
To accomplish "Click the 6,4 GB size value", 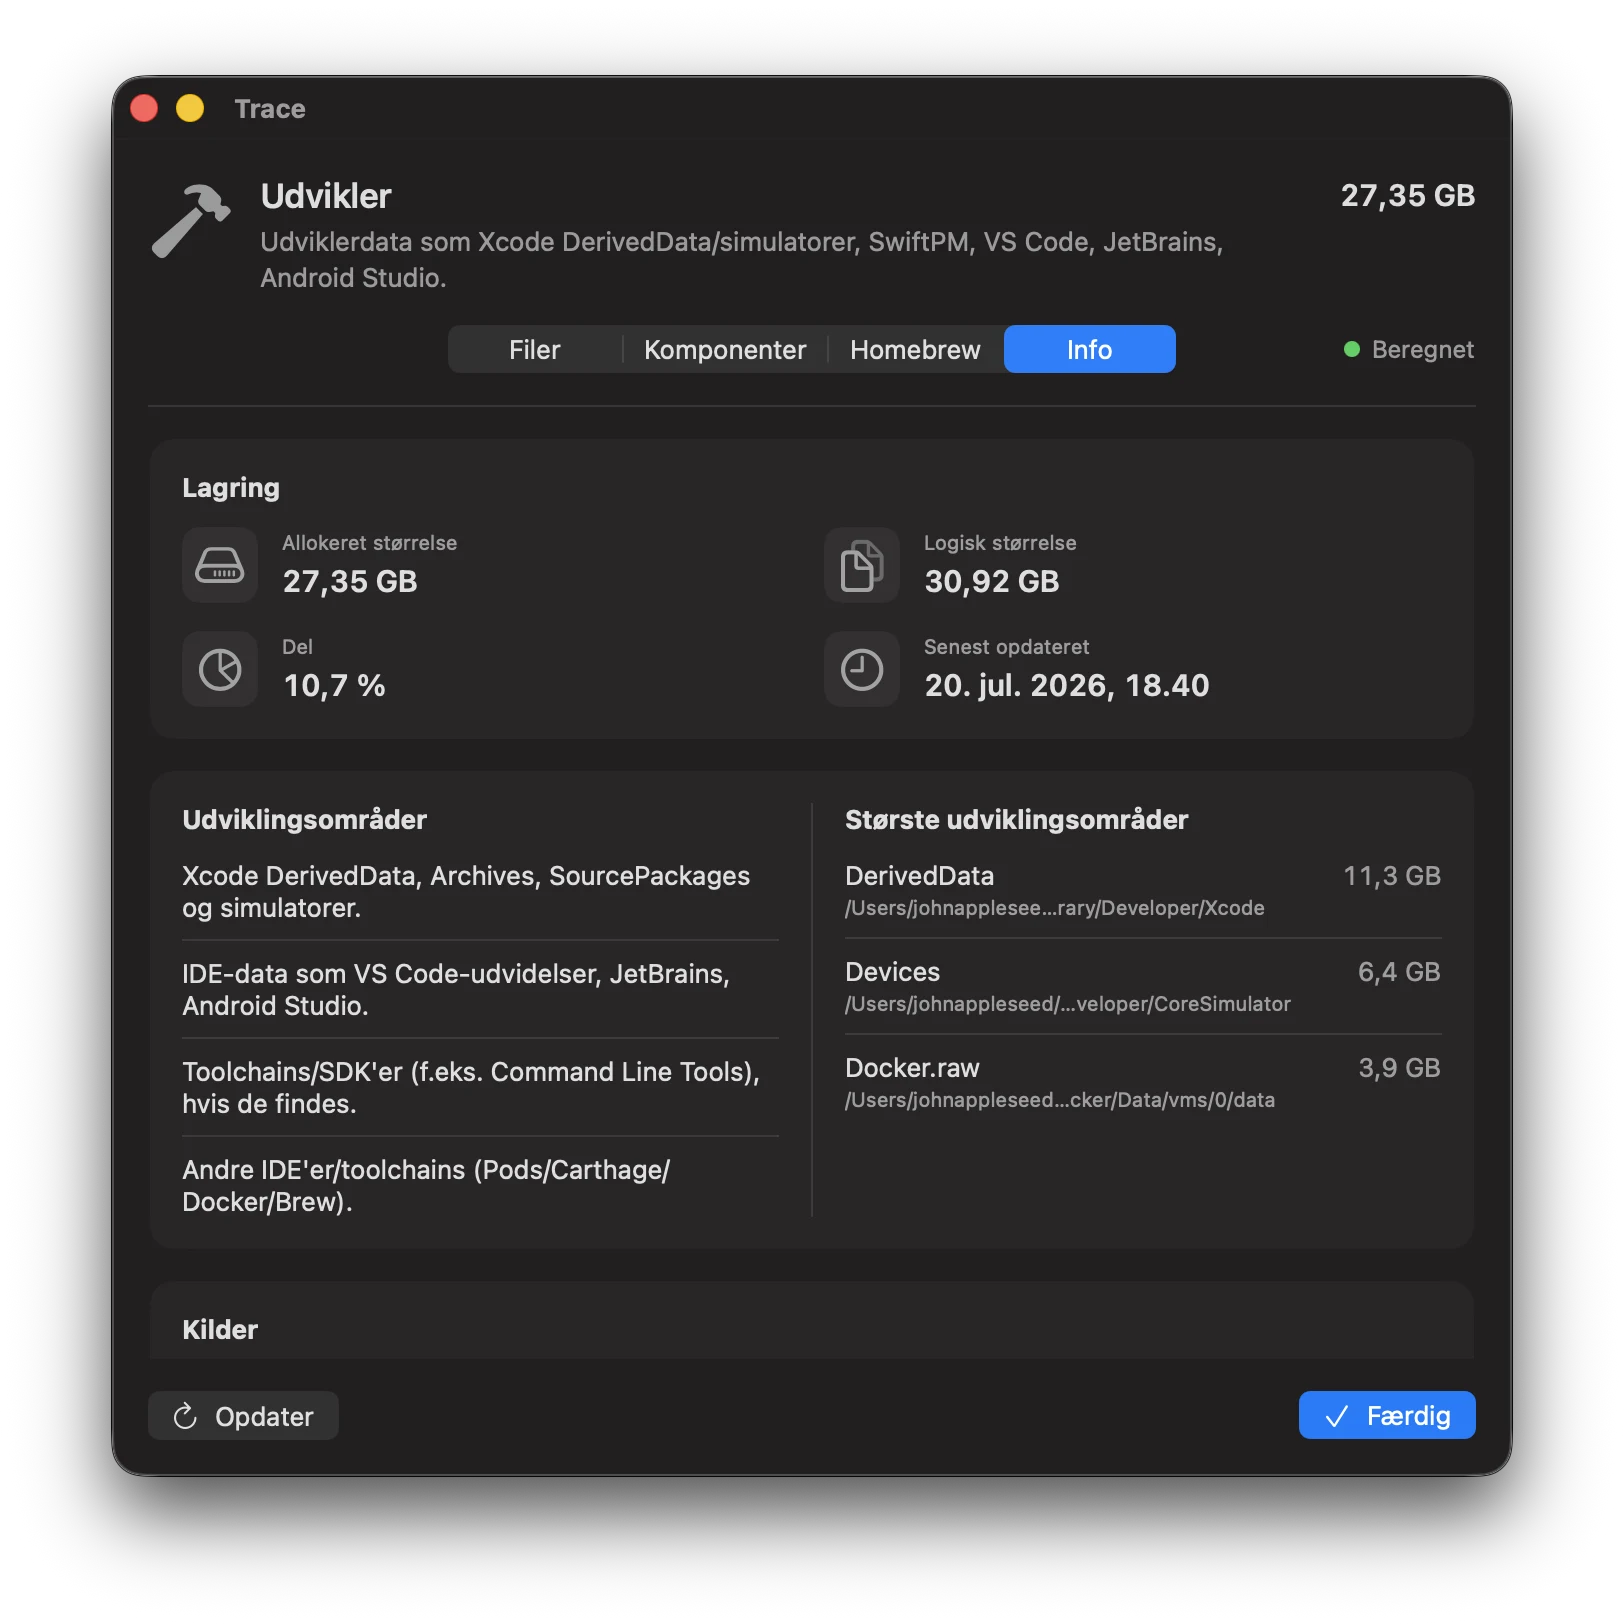I will (1399, 972).
